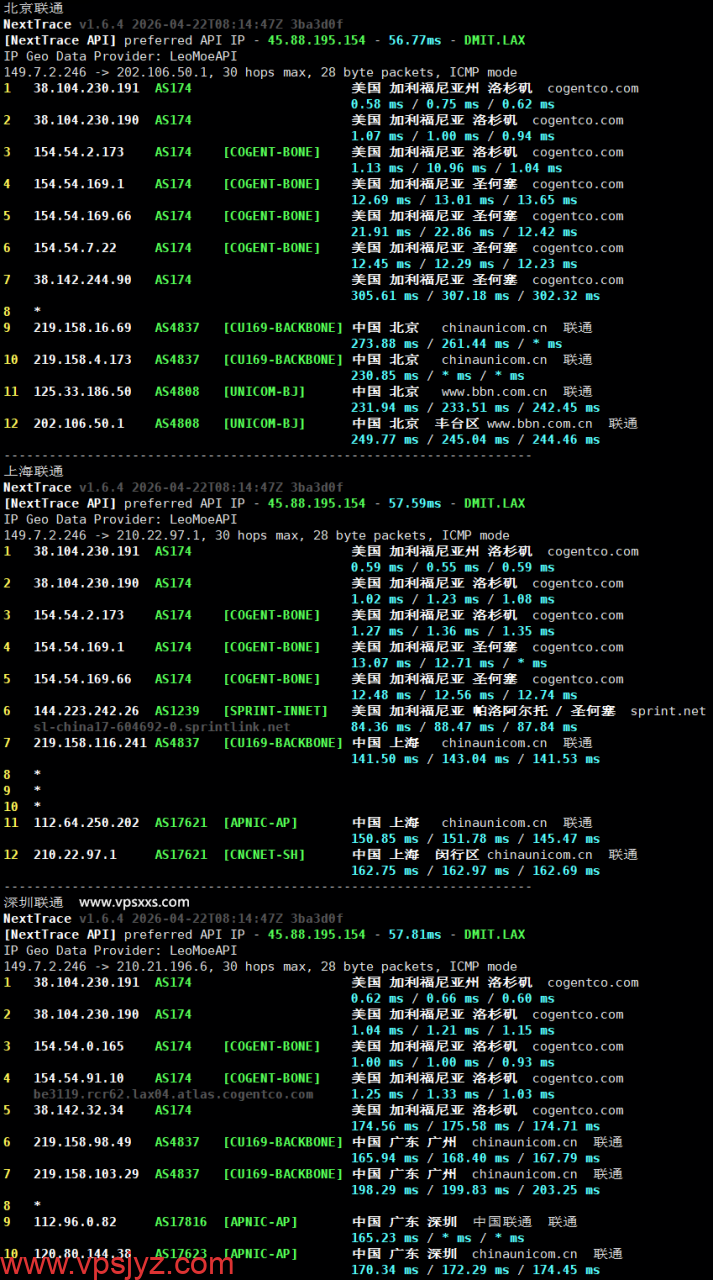Click the 丰台区 district text
This screenshot has height=1280, width=713.
457,424
